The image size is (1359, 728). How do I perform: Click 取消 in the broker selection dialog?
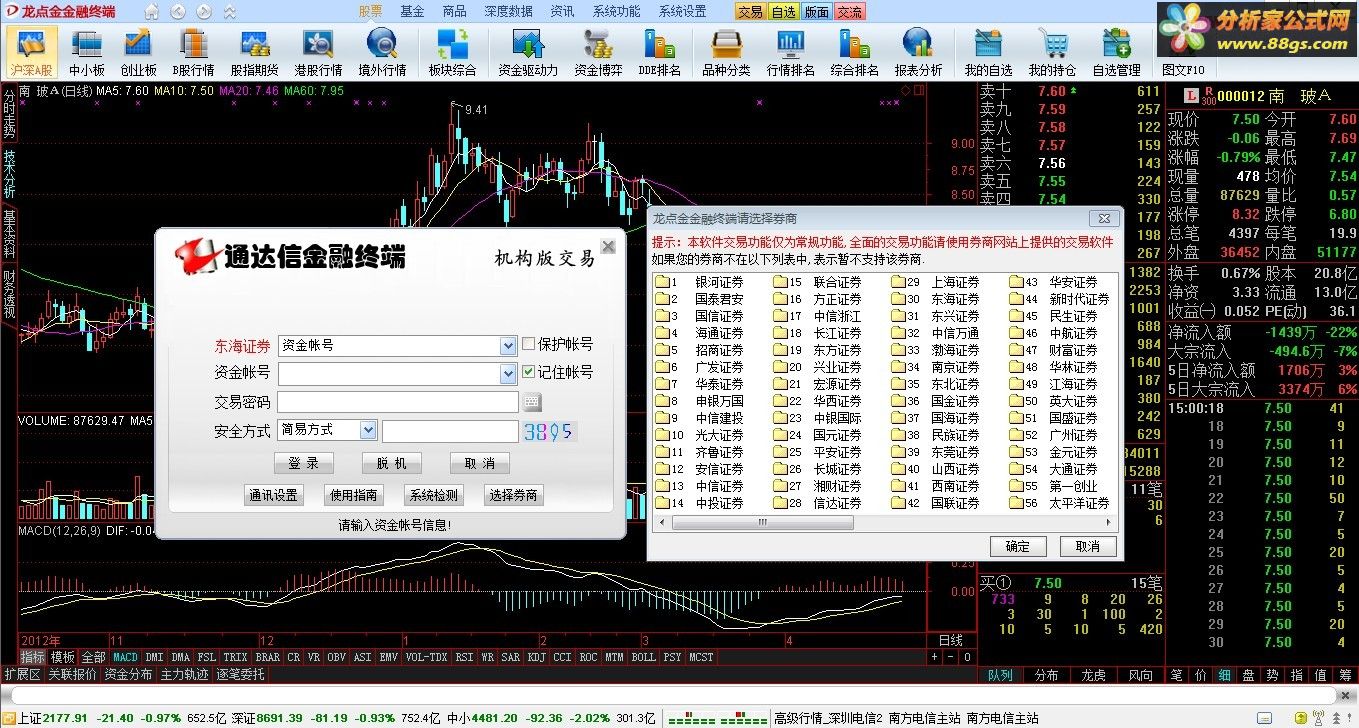click(x=1087, y=546)
